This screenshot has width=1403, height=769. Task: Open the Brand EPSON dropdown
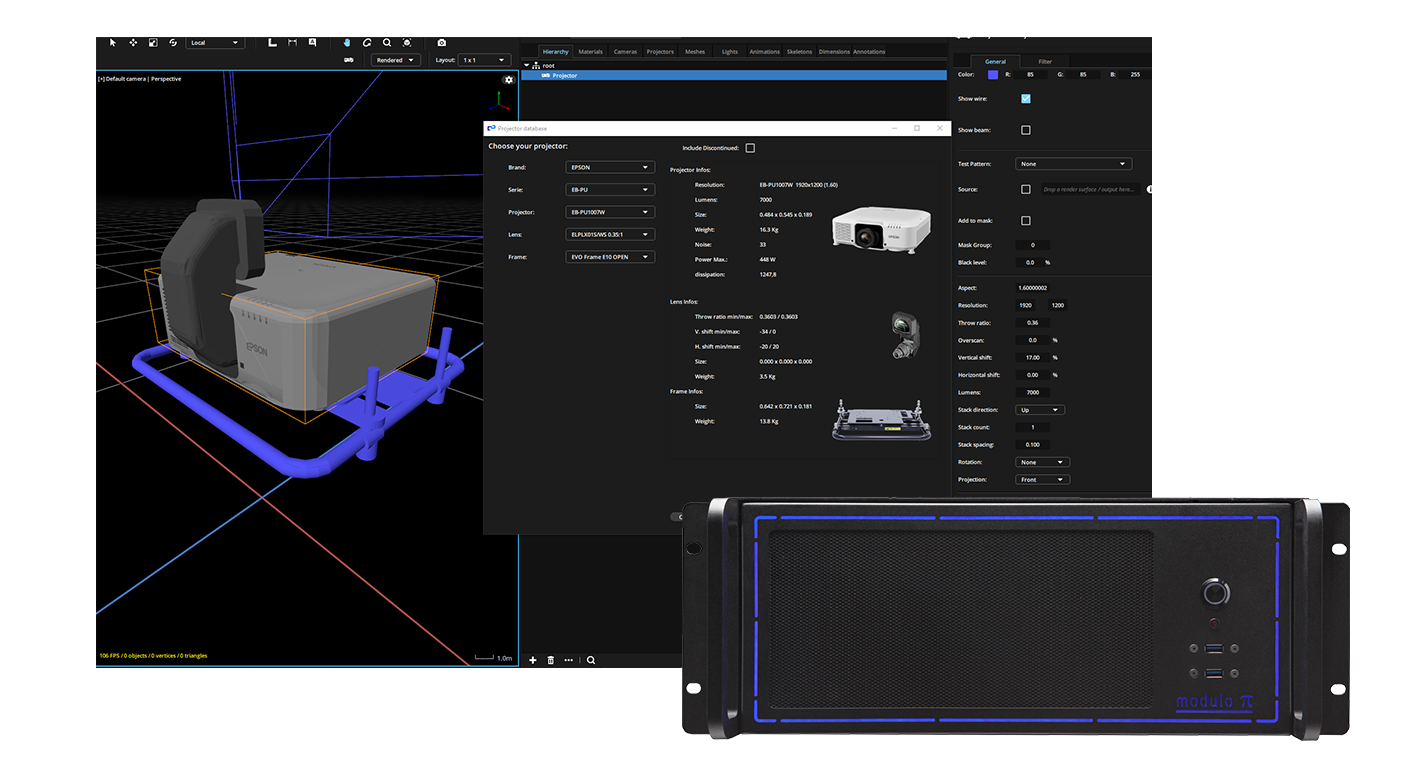pyautogui.click(x=610, y=168)
